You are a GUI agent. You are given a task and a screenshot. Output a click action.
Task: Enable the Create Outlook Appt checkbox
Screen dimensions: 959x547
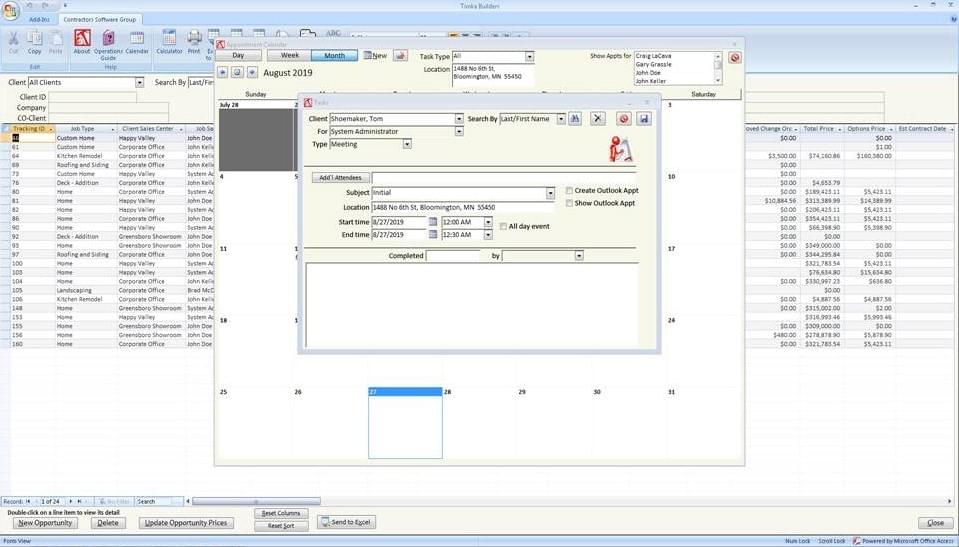[x=569, y=190]
